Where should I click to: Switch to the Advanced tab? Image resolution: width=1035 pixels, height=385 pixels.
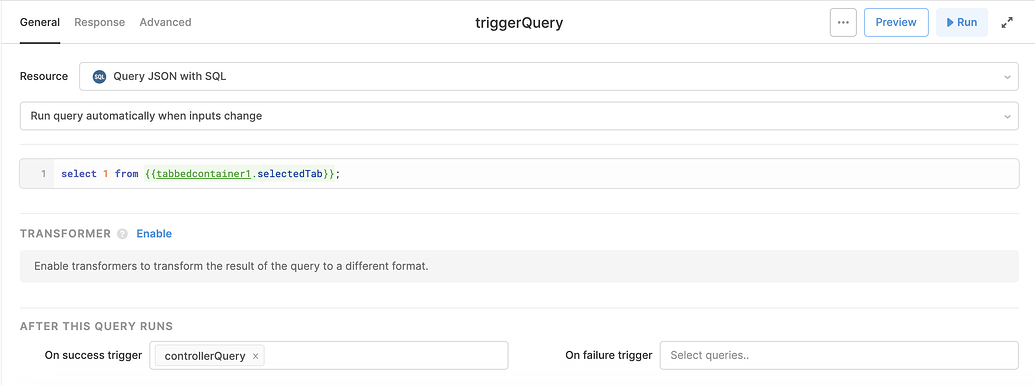pos(166,22)
